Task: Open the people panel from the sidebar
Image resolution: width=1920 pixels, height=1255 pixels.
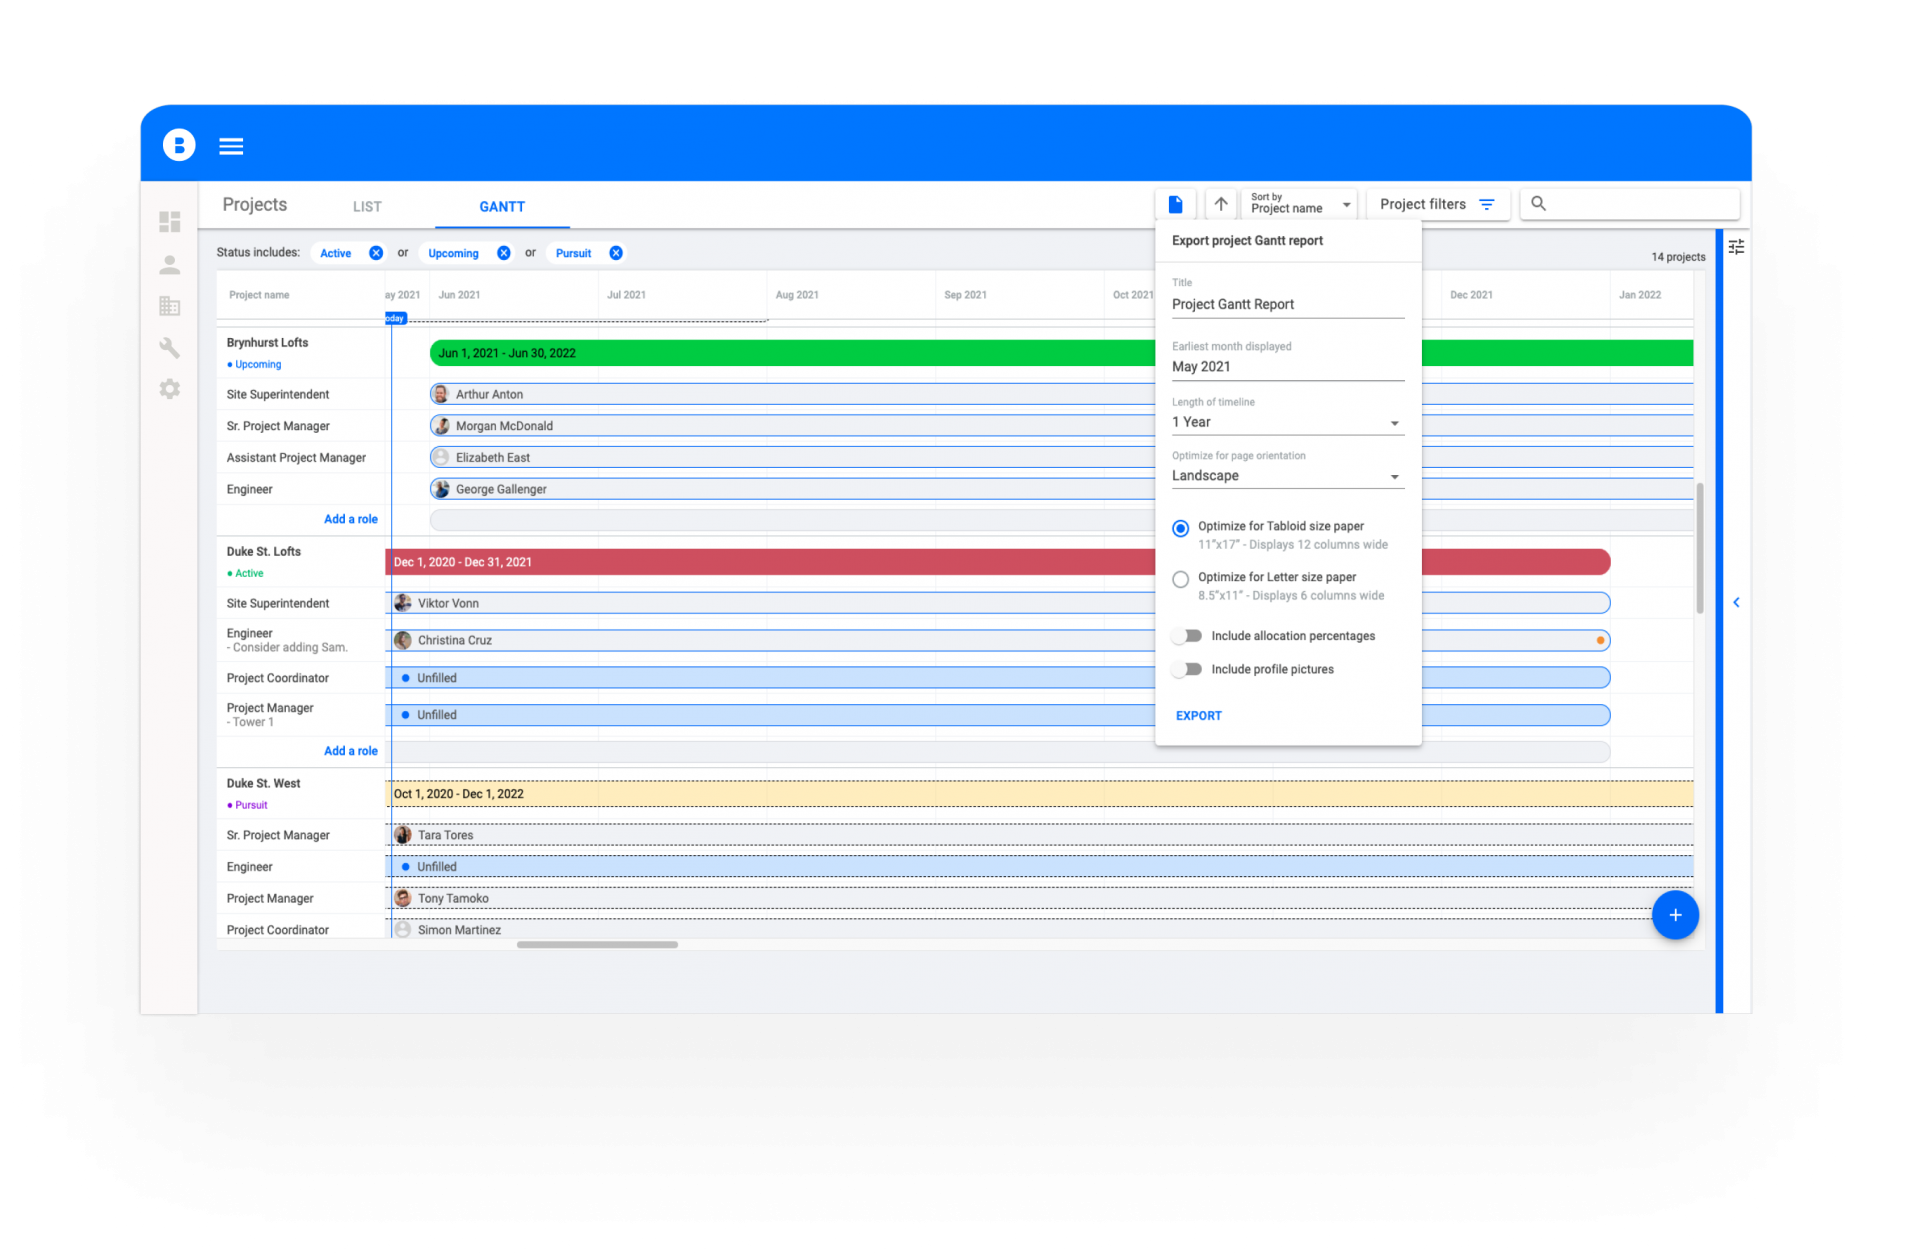Action: [x=170, y=263]
